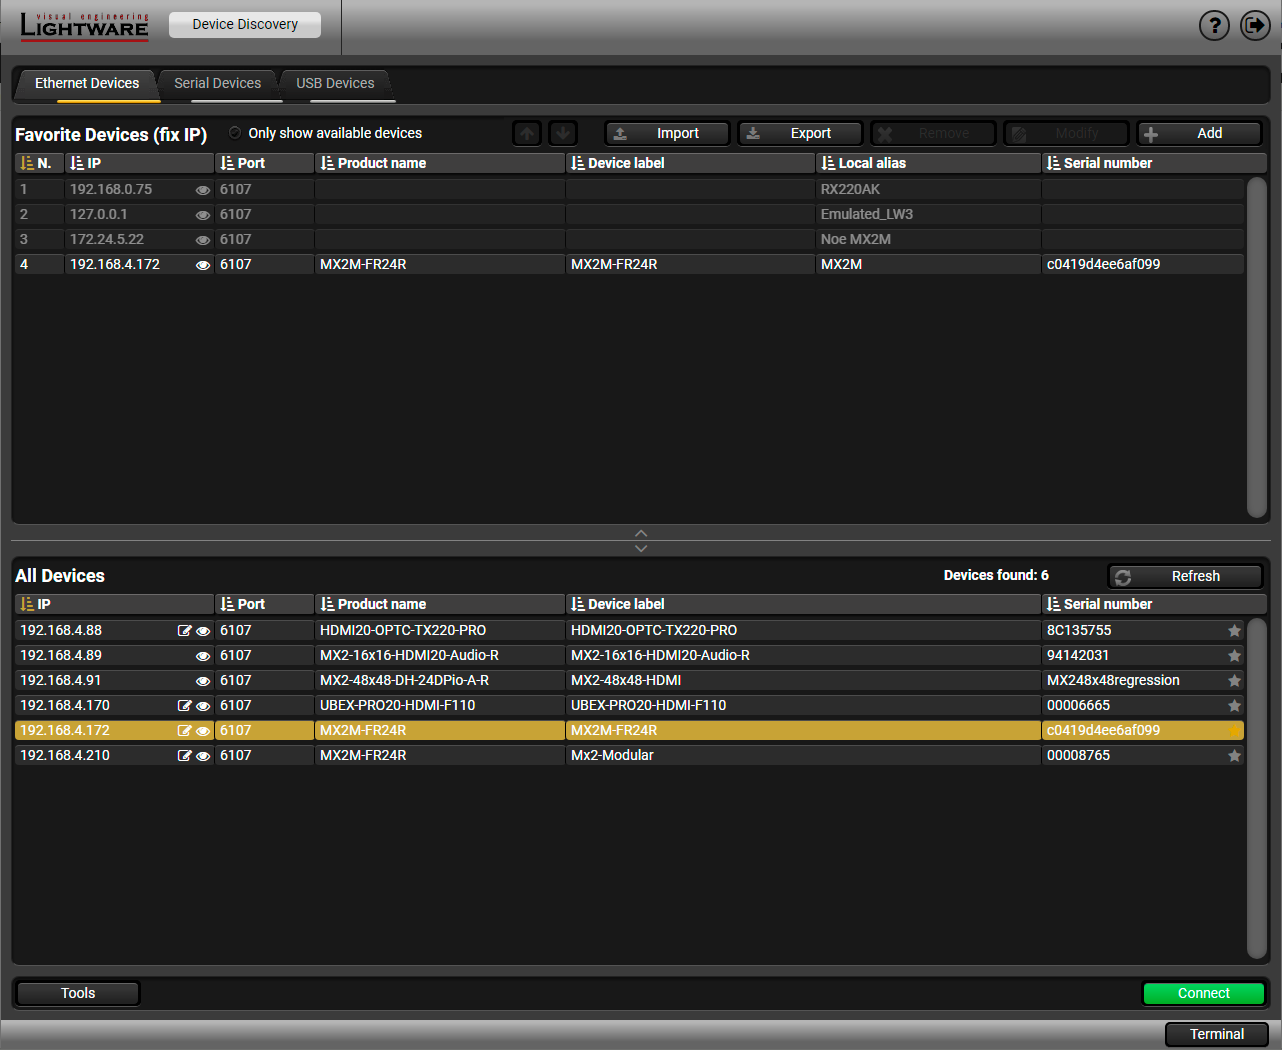This screenshot has height=1050, width=1282.
Task: Mark device 8C135755 as favorite with star
Action: [1234, 631]
